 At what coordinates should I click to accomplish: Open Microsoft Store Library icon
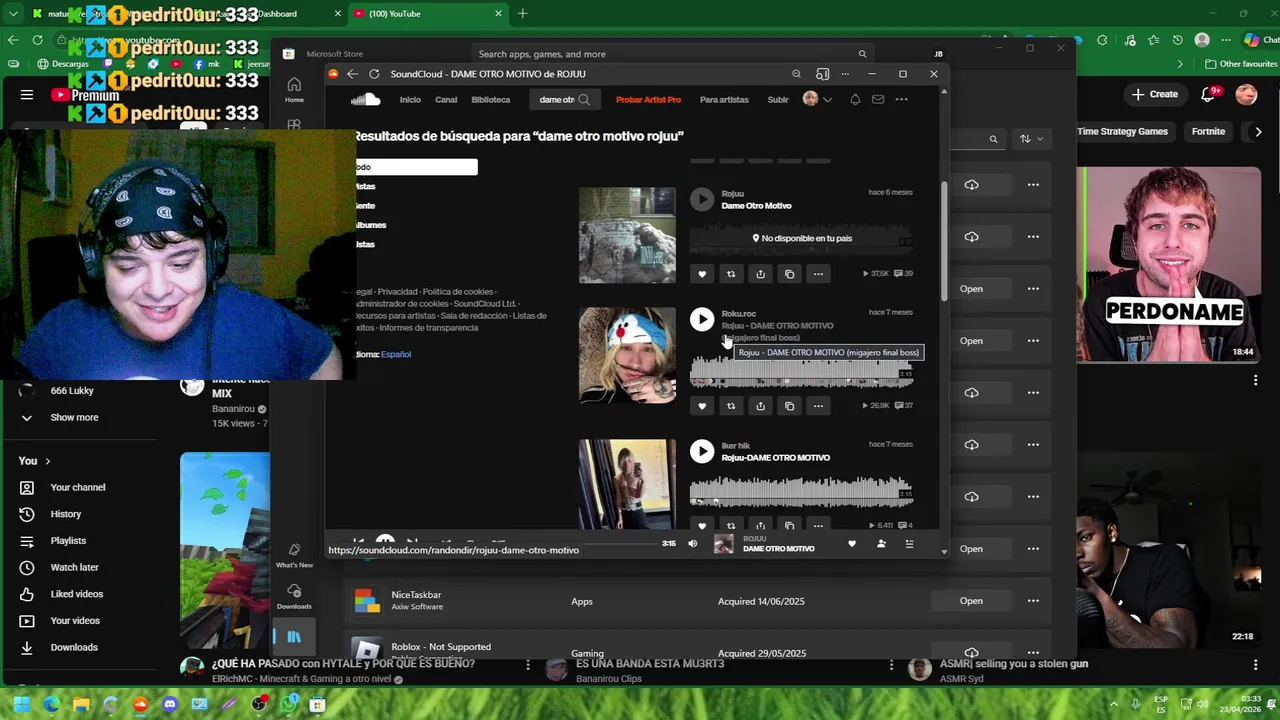294,637
